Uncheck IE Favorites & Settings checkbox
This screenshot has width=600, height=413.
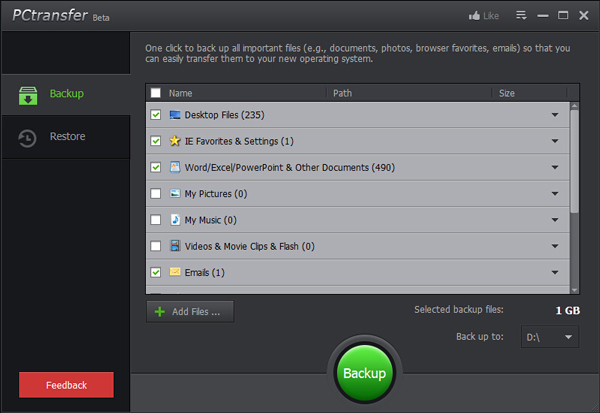click(x=156, y=141)
